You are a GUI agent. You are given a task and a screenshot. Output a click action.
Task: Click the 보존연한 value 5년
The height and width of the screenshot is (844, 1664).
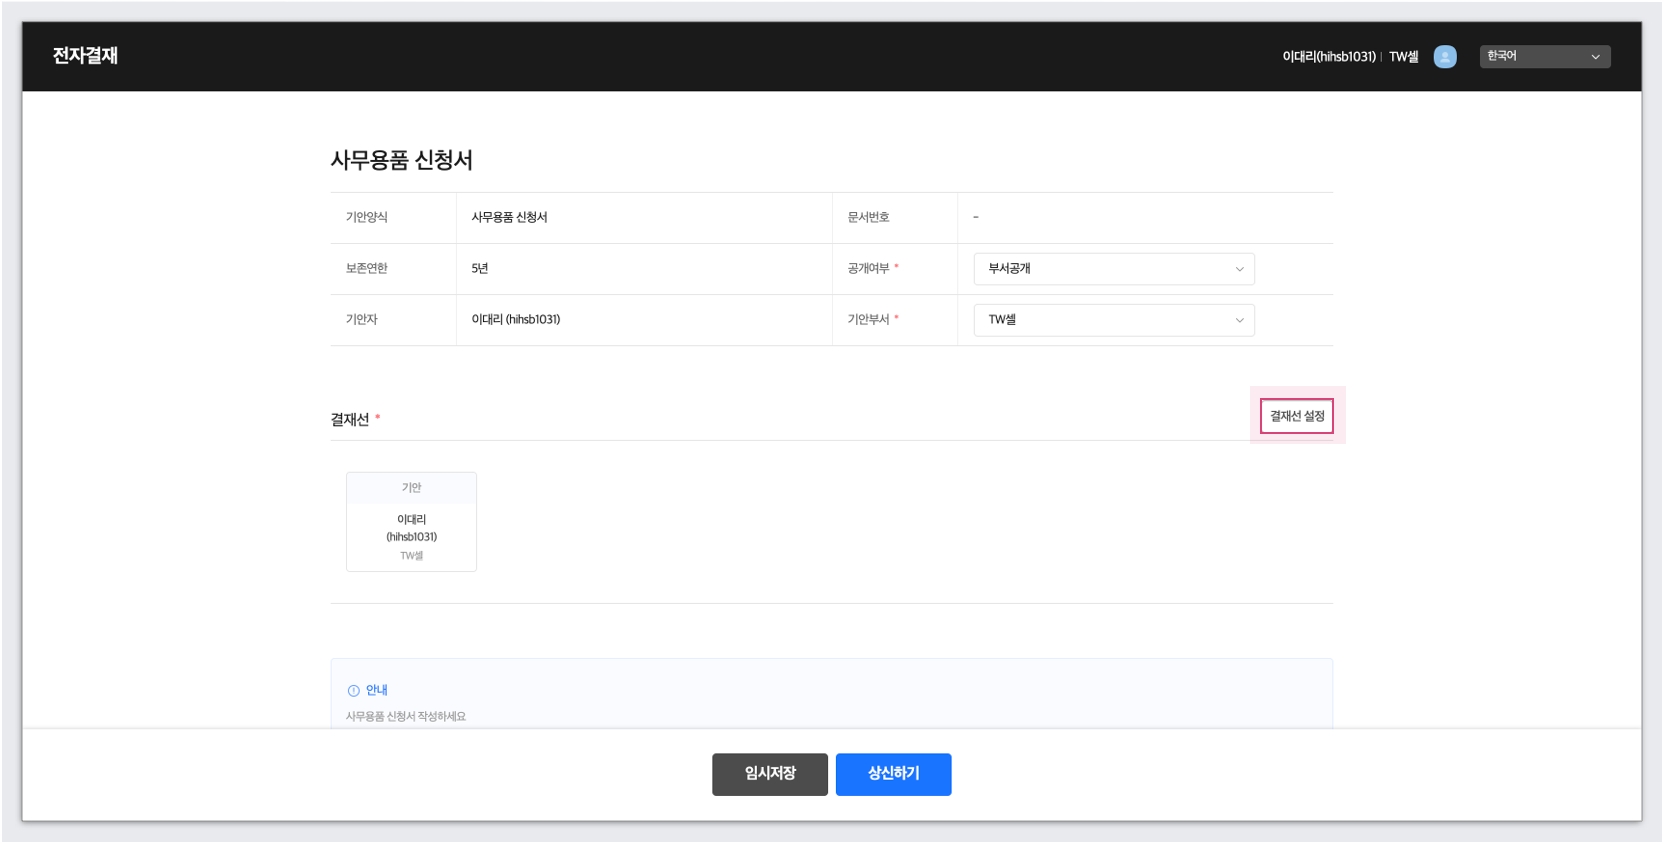[x=480, y=269]
